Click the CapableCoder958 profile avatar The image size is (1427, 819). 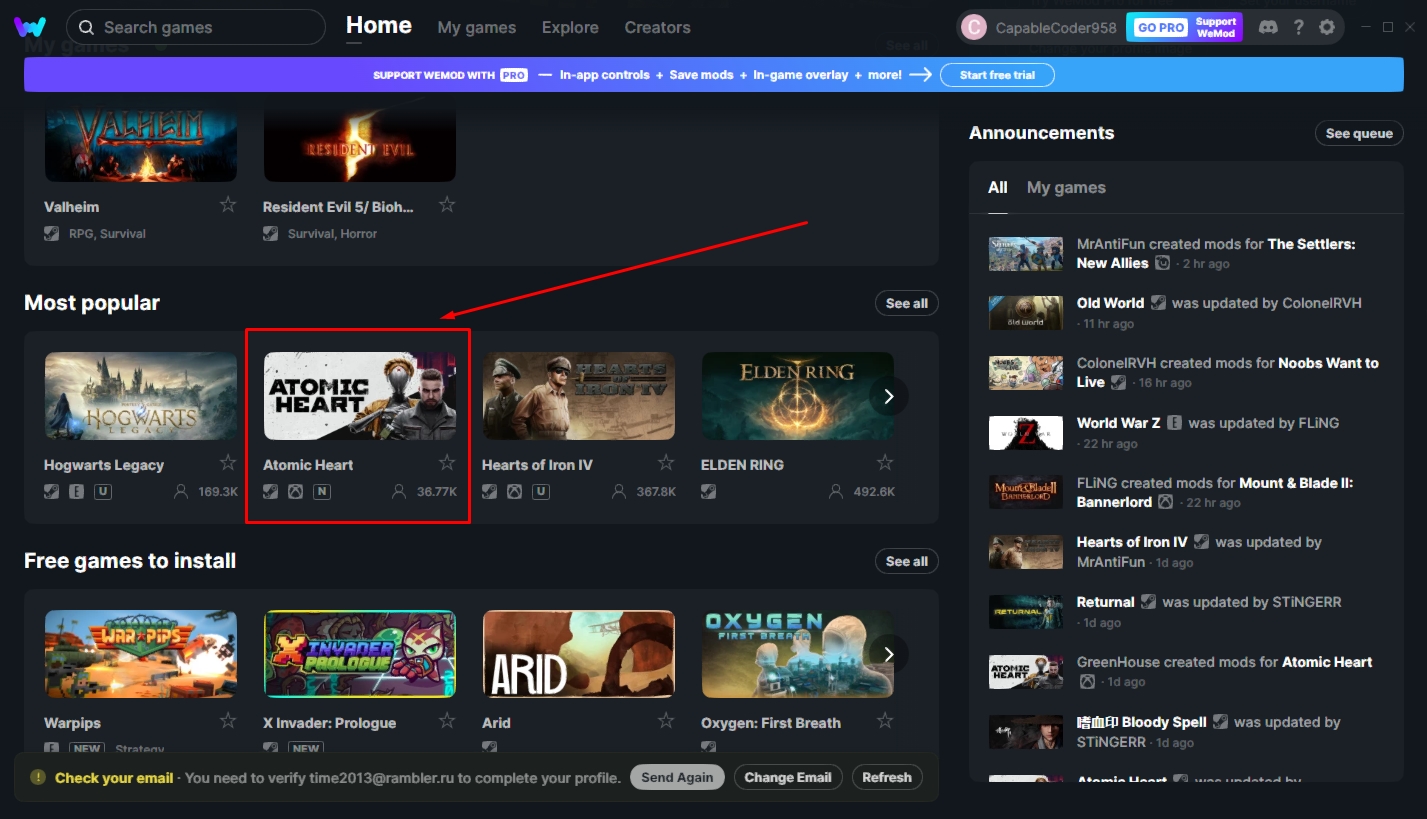973,28
